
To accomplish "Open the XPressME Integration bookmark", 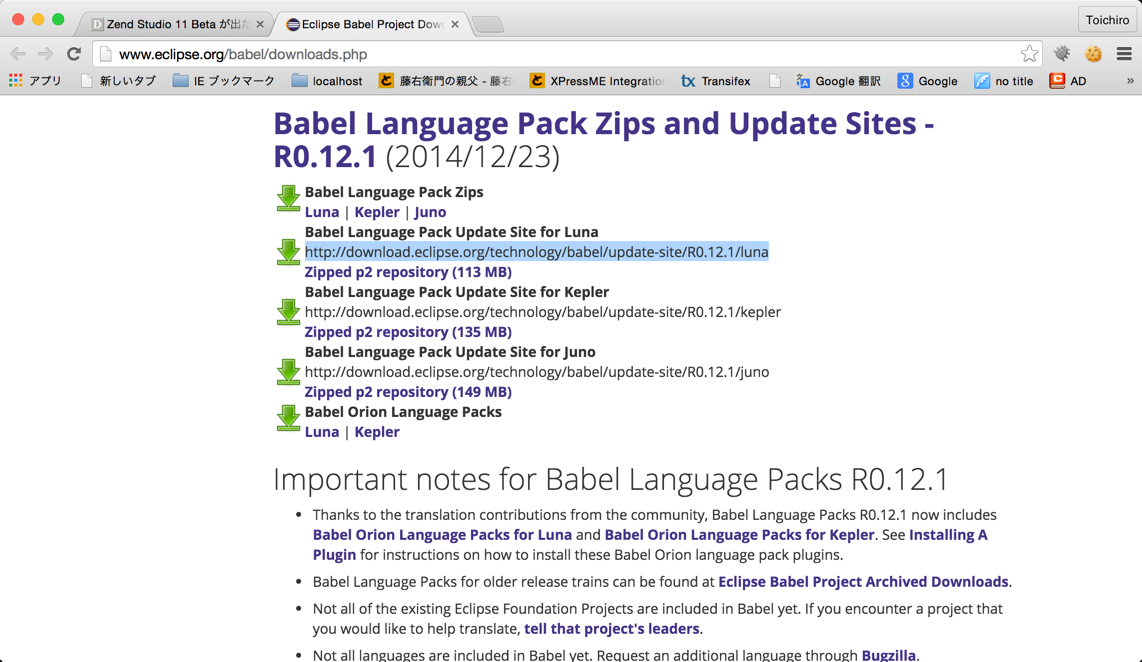I will click(597, 81).
